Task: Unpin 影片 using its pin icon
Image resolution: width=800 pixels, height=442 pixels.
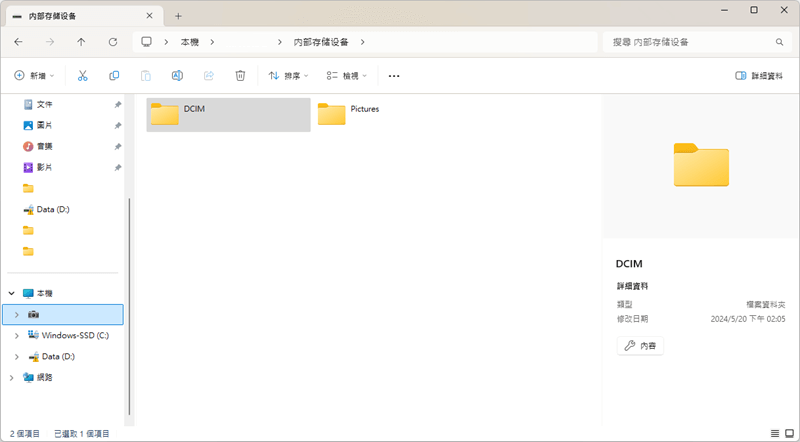Action: tap(117, 168)
